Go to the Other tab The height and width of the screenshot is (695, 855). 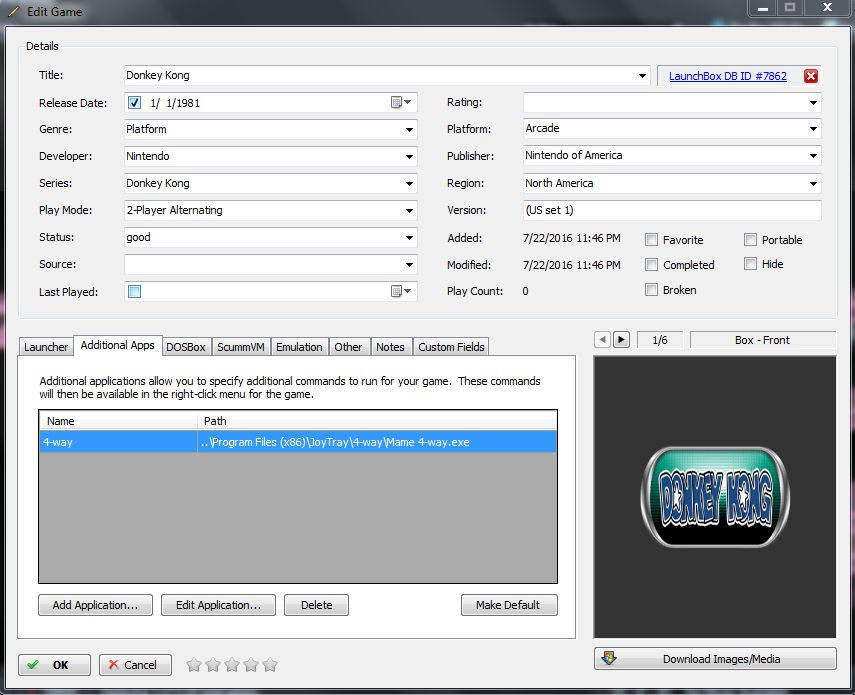click(x=348, y=347)
